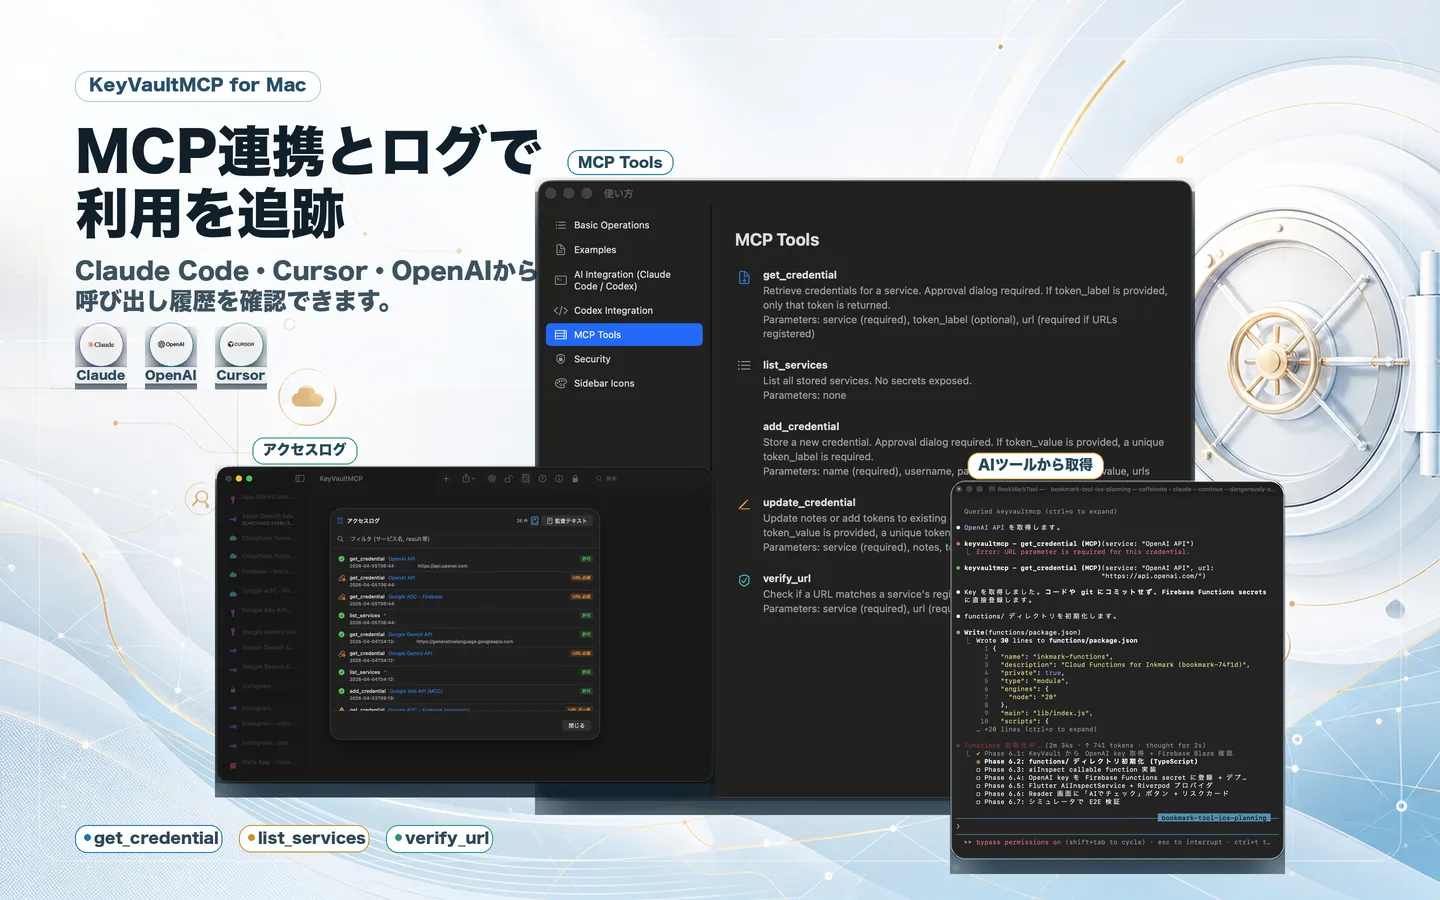Open the Google Ads API (MCC) log link
Screen dimensions: 1440x900
click(x=416, y=691)
